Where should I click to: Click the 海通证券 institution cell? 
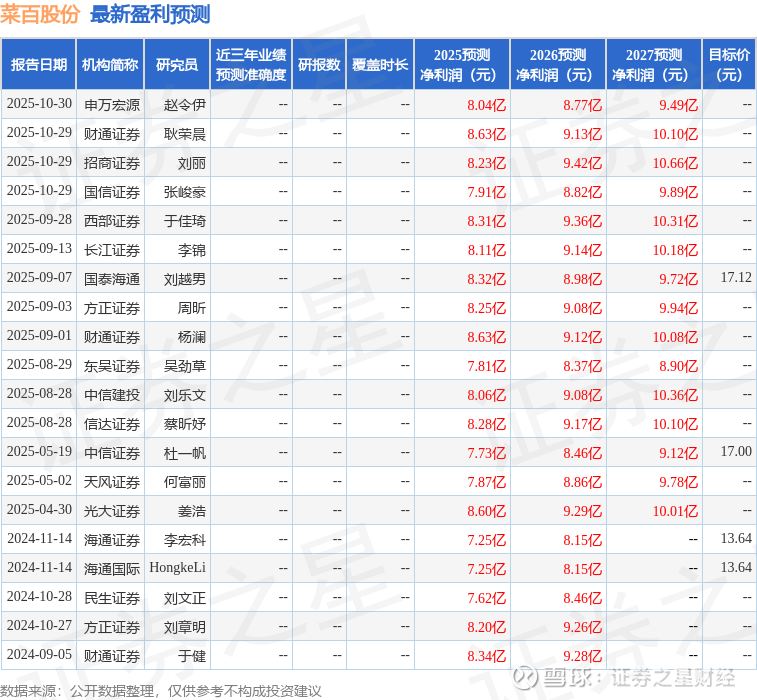point(112,539)
